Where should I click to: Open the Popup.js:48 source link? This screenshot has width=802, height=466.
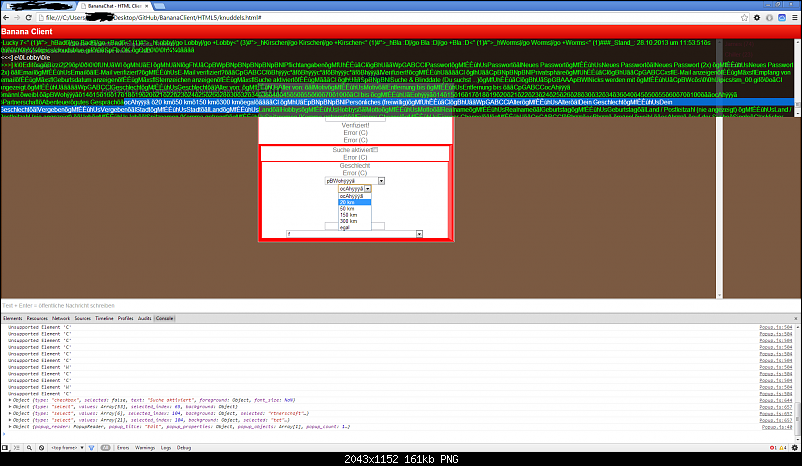coord(777,427)
